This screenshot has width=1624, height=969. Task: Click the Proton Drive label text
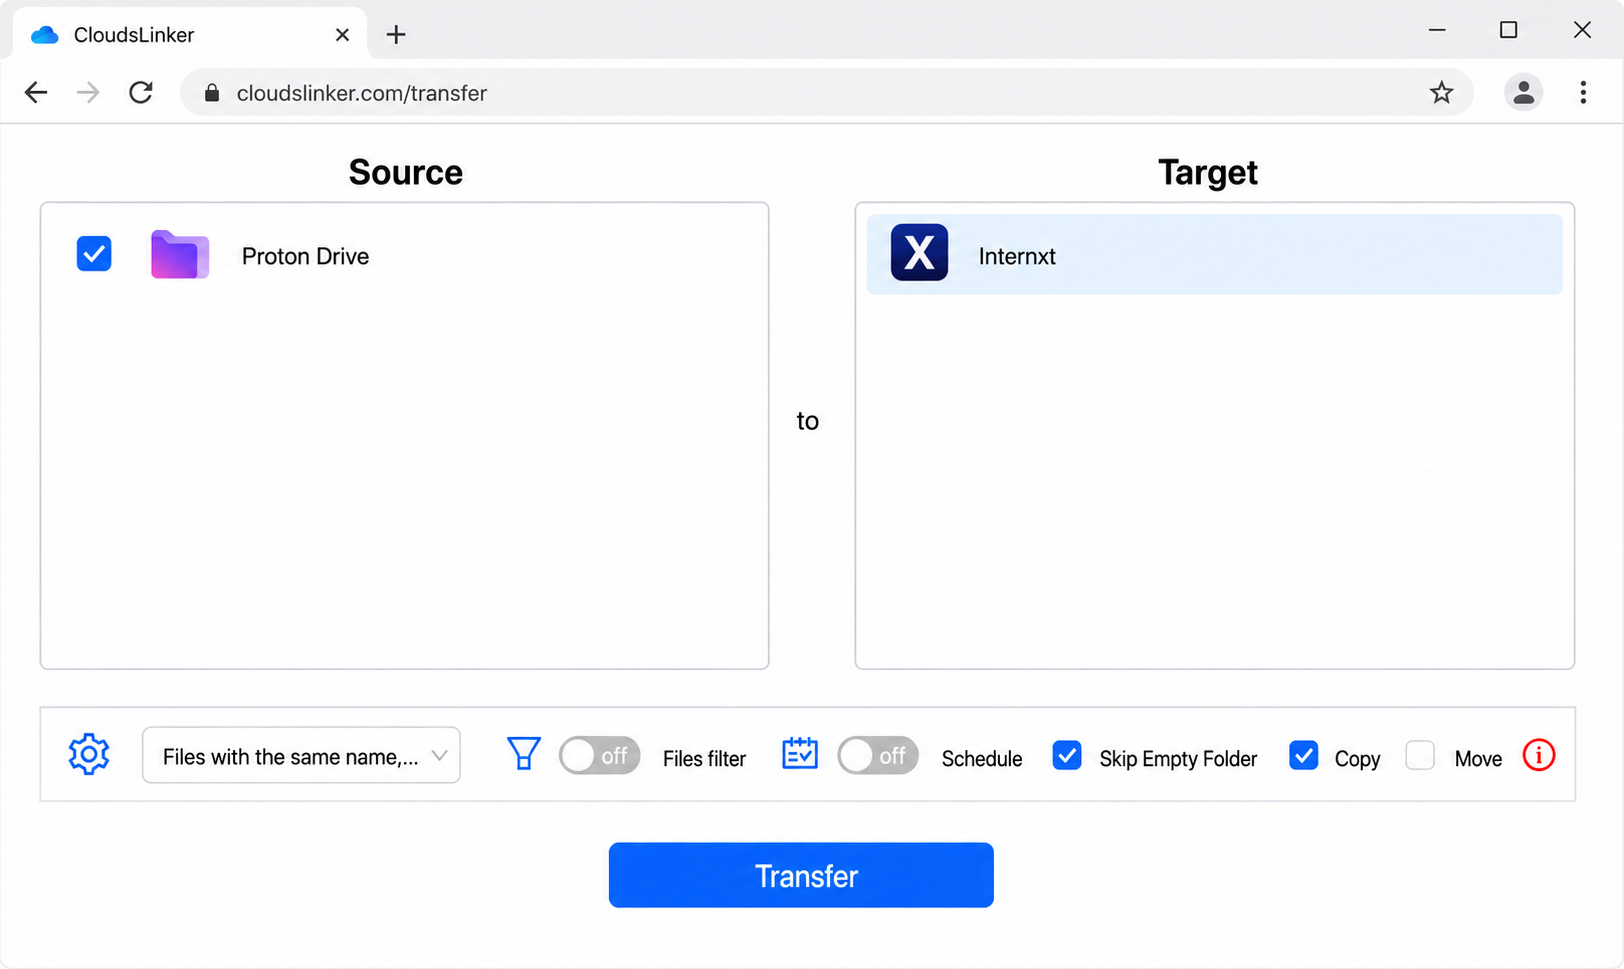(x=305, y=256)
